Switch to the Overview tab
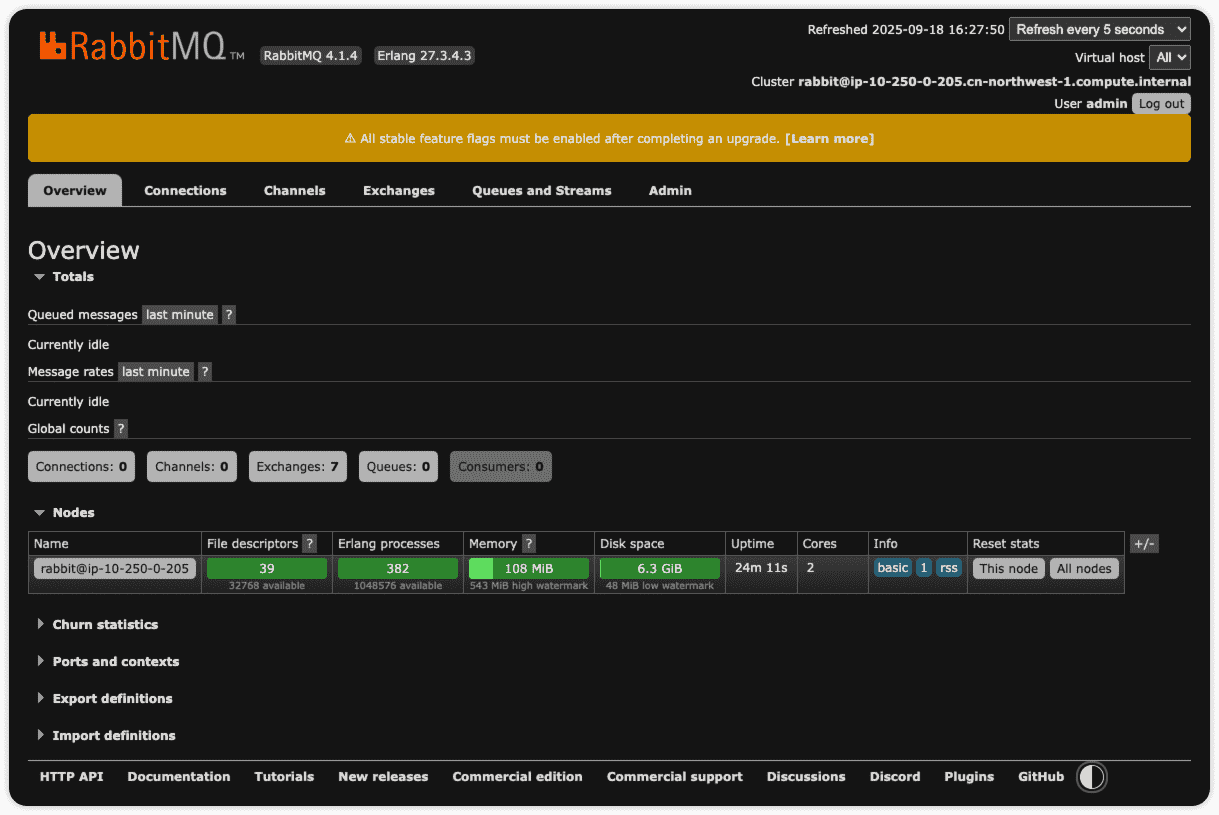The width and height of the screenshot is (1219, 815). click(75, 191)
